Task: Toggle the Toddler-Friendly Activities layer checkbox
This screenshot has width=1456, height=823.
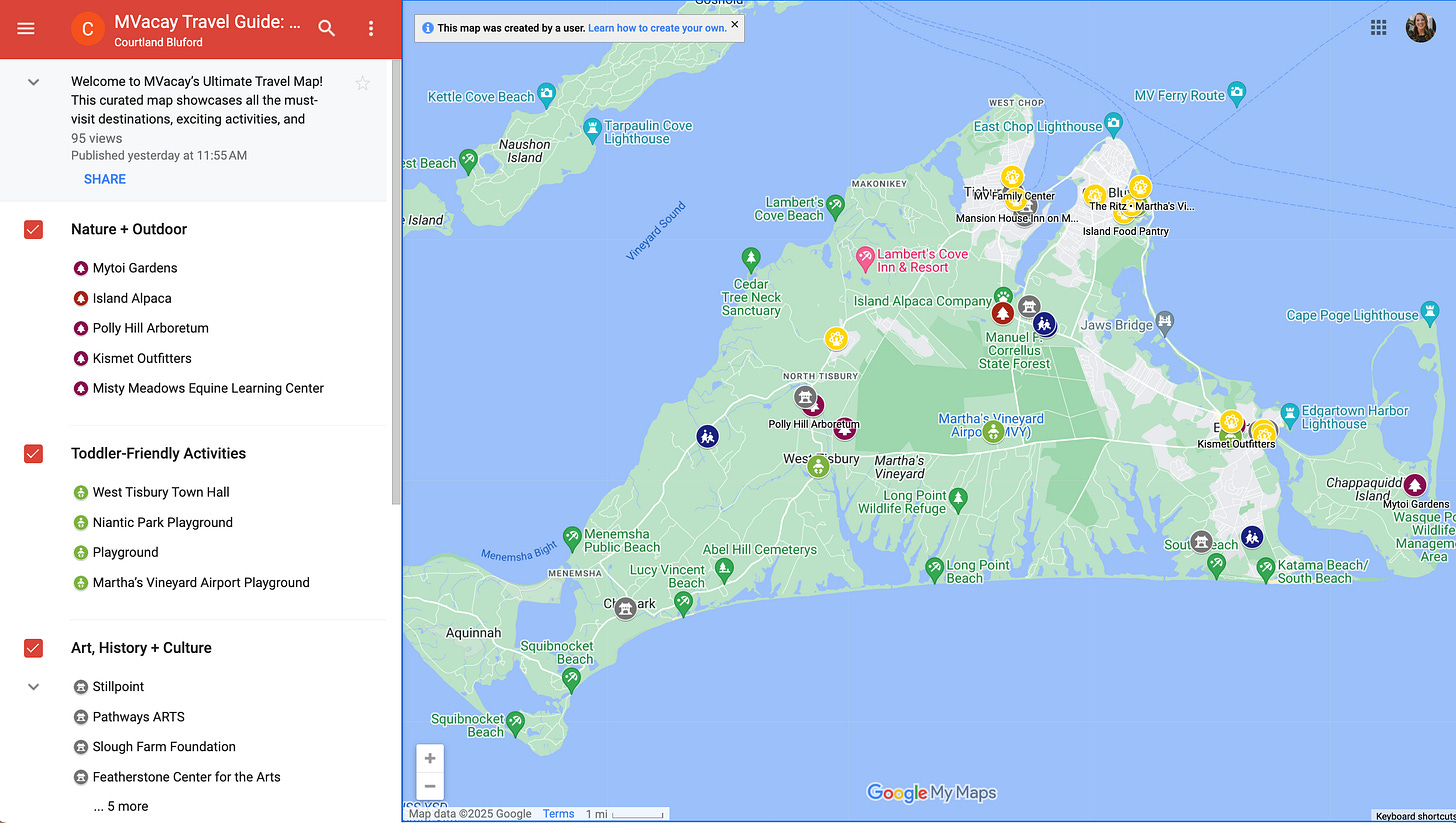Action: [33, 453]
